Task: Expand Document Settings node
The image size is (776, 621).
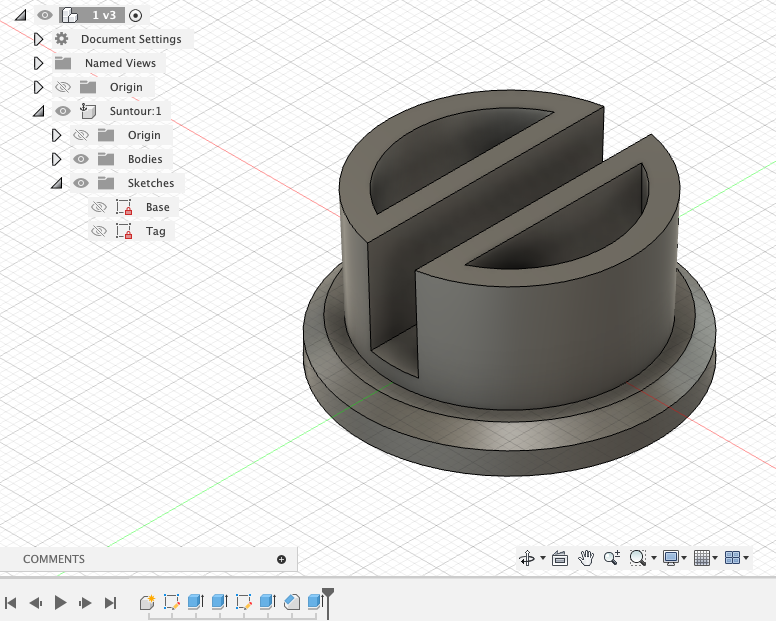Action: click(x=38, y=39)
